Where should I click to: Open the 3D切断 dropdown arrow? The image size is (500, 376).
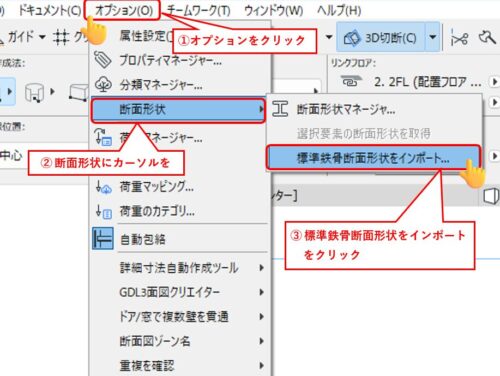click(432, 37)
